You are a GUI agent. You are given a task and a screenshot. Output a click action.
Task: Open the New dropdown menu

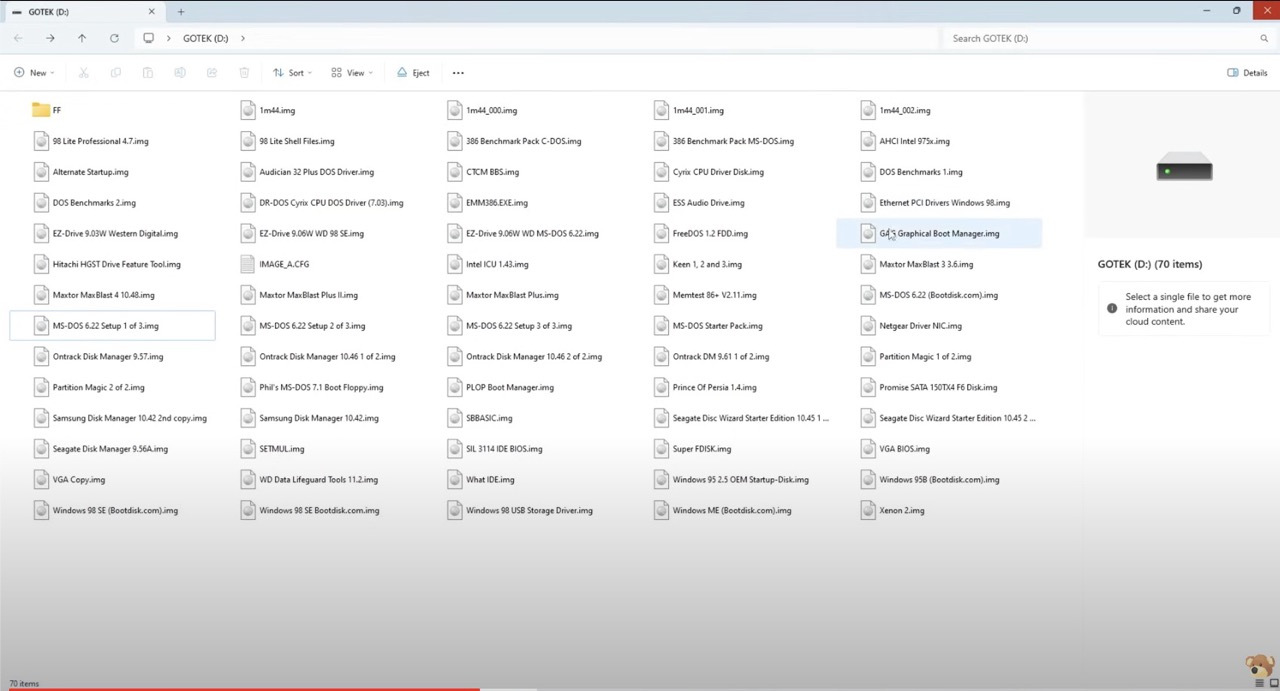click(33, 73)
